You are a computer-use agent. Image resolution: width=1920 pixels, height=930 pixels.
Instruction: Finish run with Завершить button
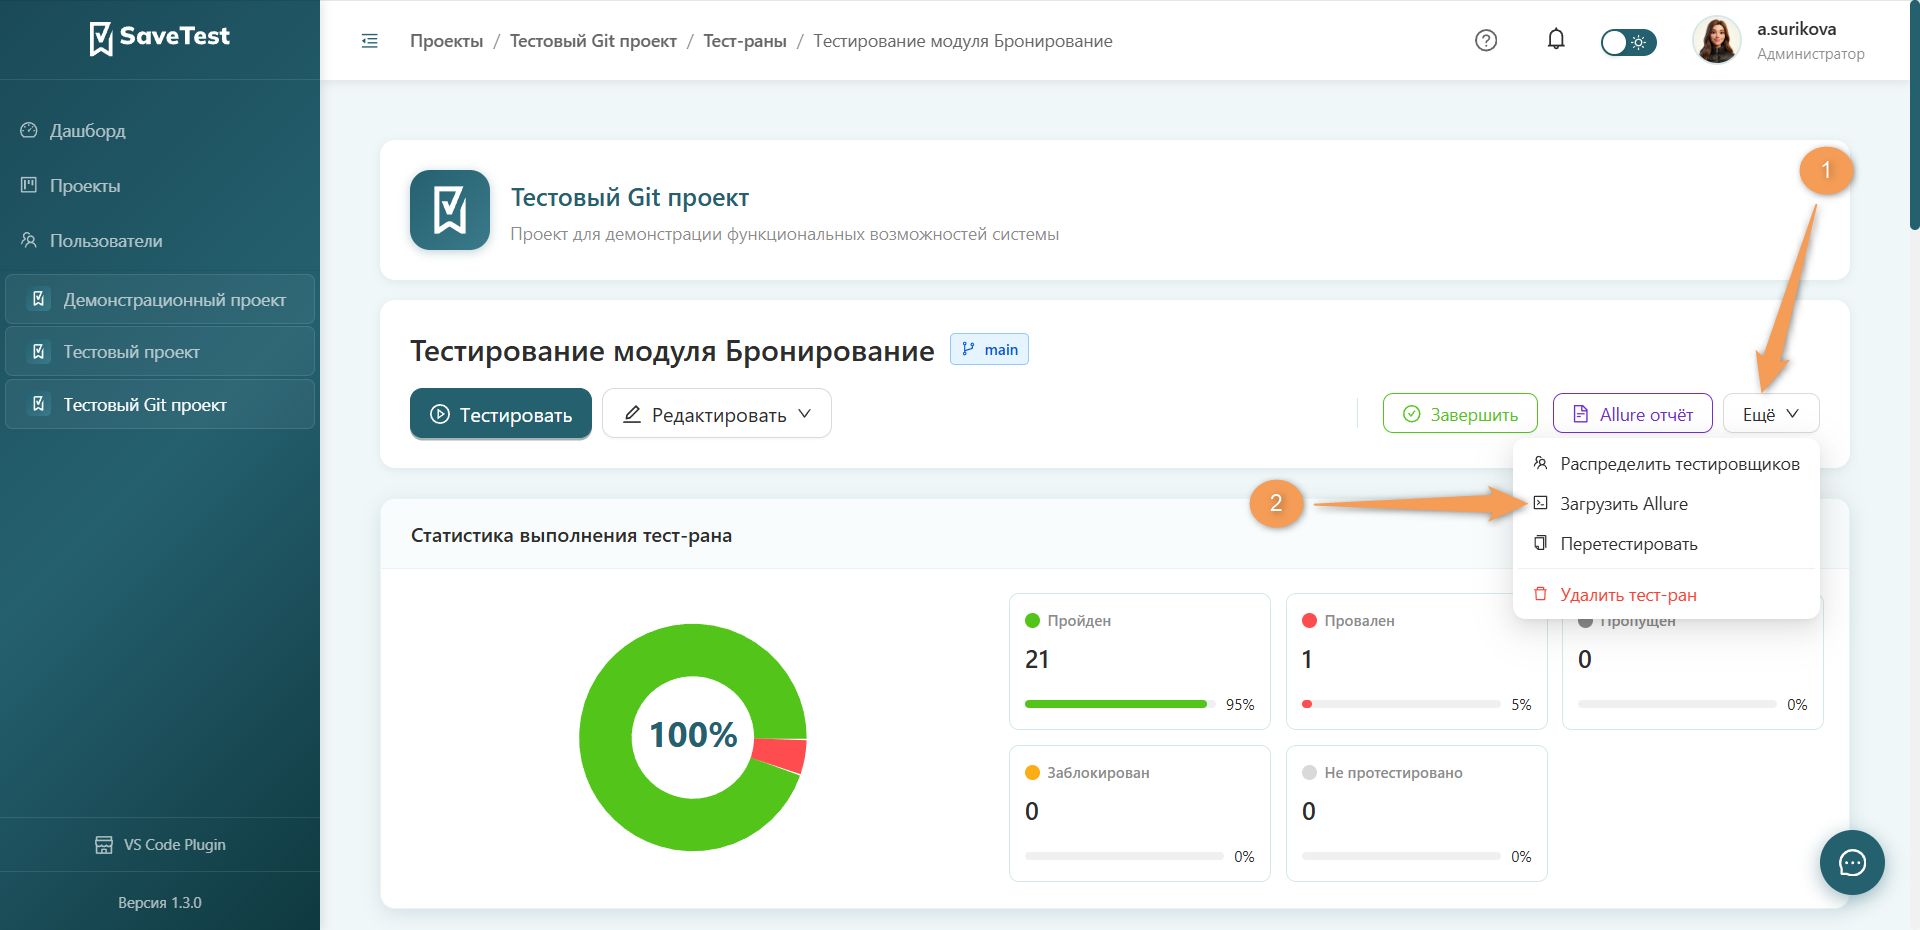click(x=1460, y=414)
